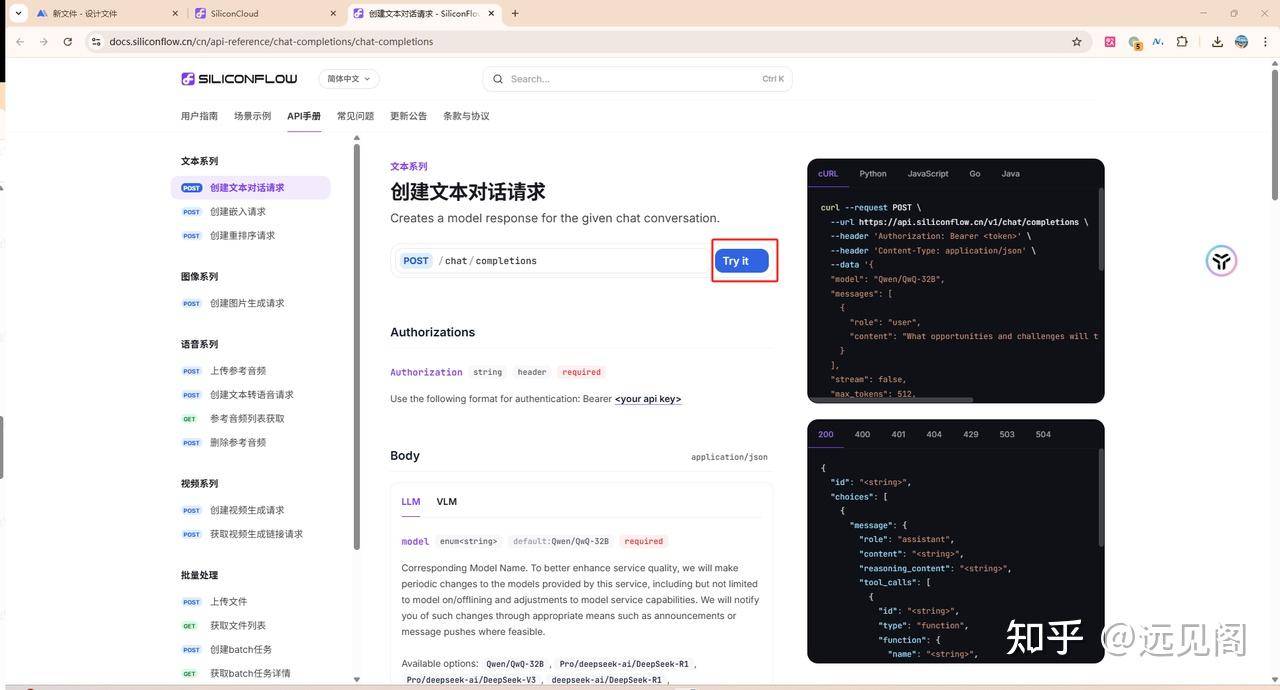Screen dimensions: 1280x690
Task: Open 上传文件 sidebar item
Action: pyautogui.click(x=250, y=602)
